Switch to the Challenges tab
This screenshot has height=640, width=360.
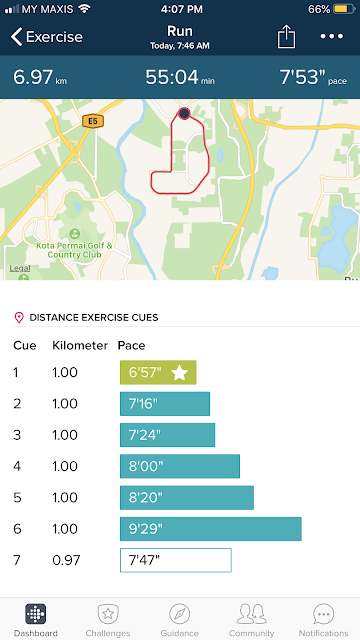(108, 620)
